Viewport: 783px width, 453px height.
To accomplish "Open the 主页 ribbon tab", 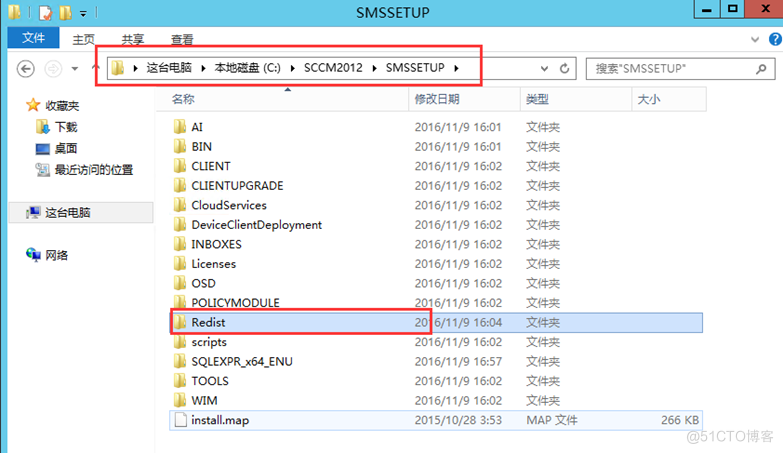I will pyautogui.click(x=83, y=39).
